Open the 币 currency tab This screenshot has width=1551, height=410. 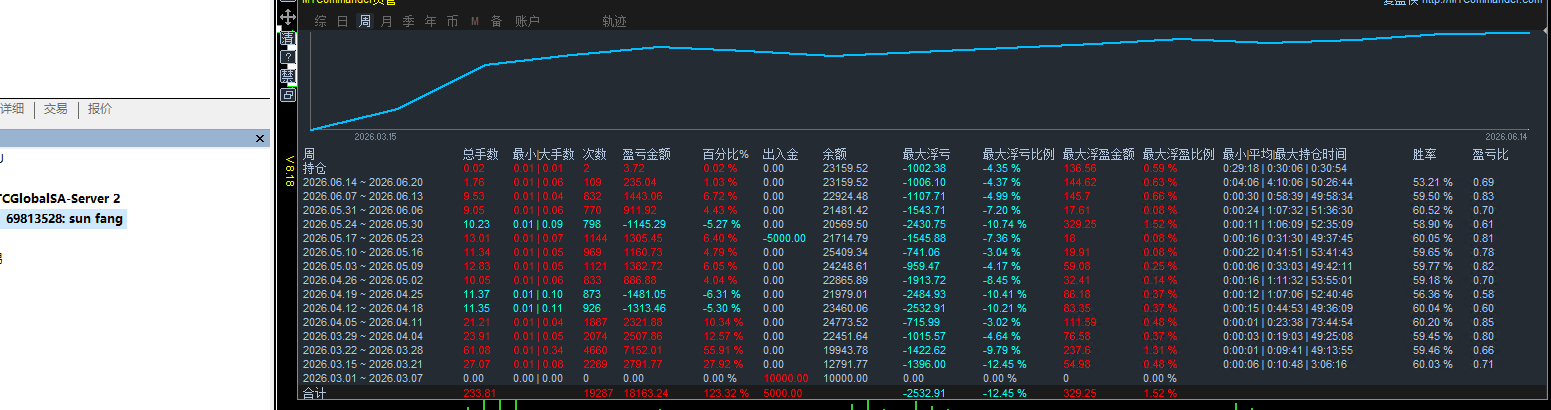coord(452,21)
